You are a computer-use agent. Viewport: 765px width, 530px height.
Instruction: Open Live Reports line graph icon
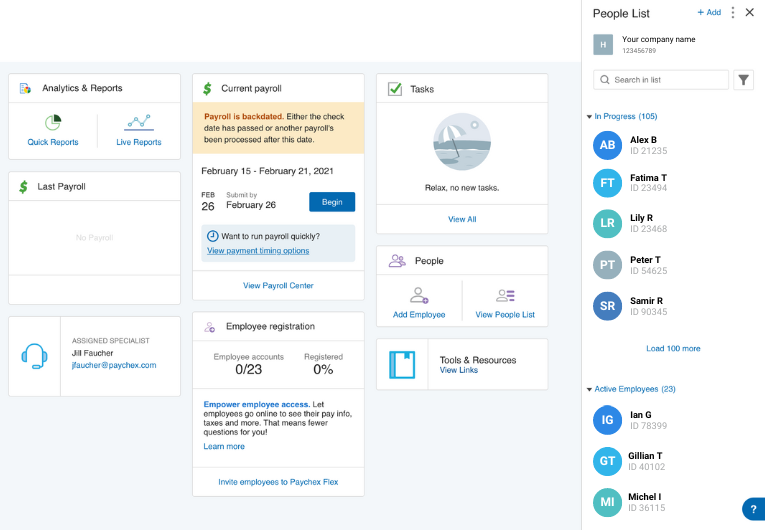point(138,123)
